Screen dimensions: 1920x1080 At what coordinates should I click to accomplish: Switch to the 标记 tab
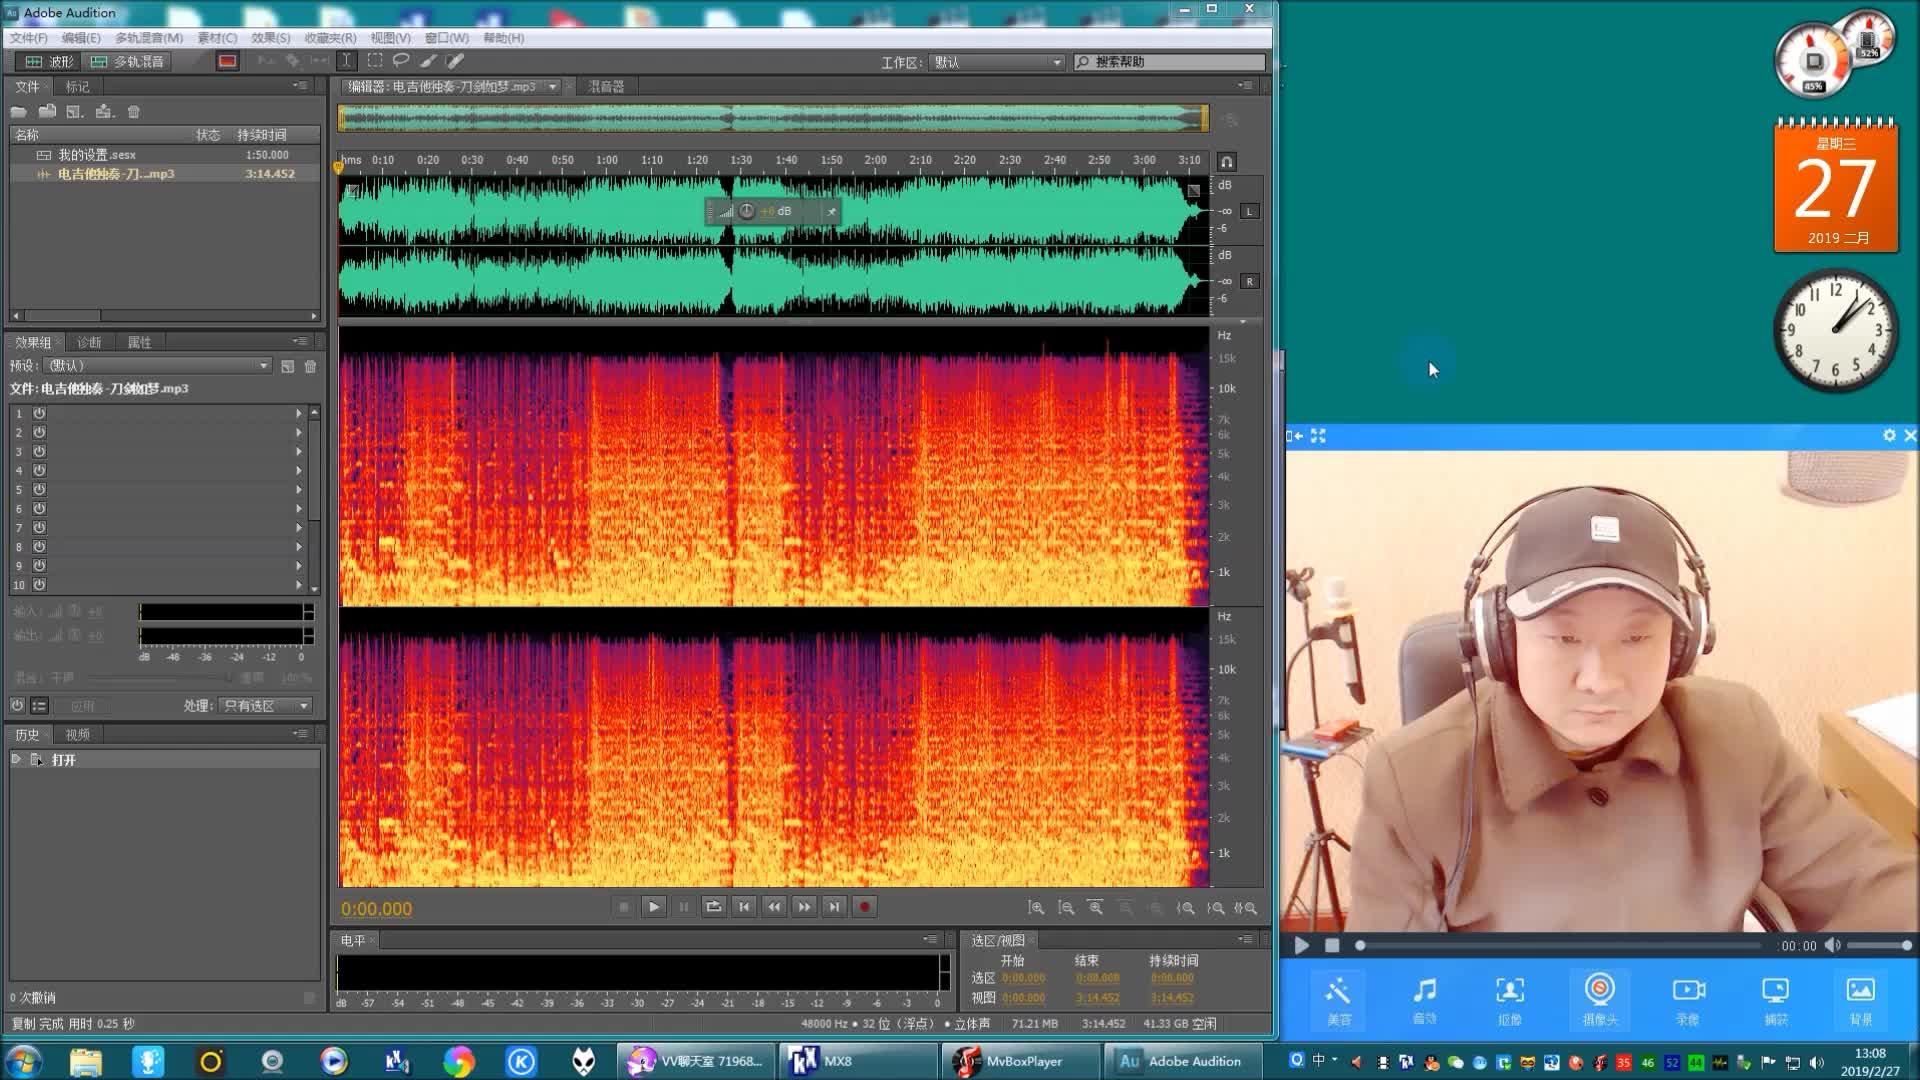coord(77,87)
